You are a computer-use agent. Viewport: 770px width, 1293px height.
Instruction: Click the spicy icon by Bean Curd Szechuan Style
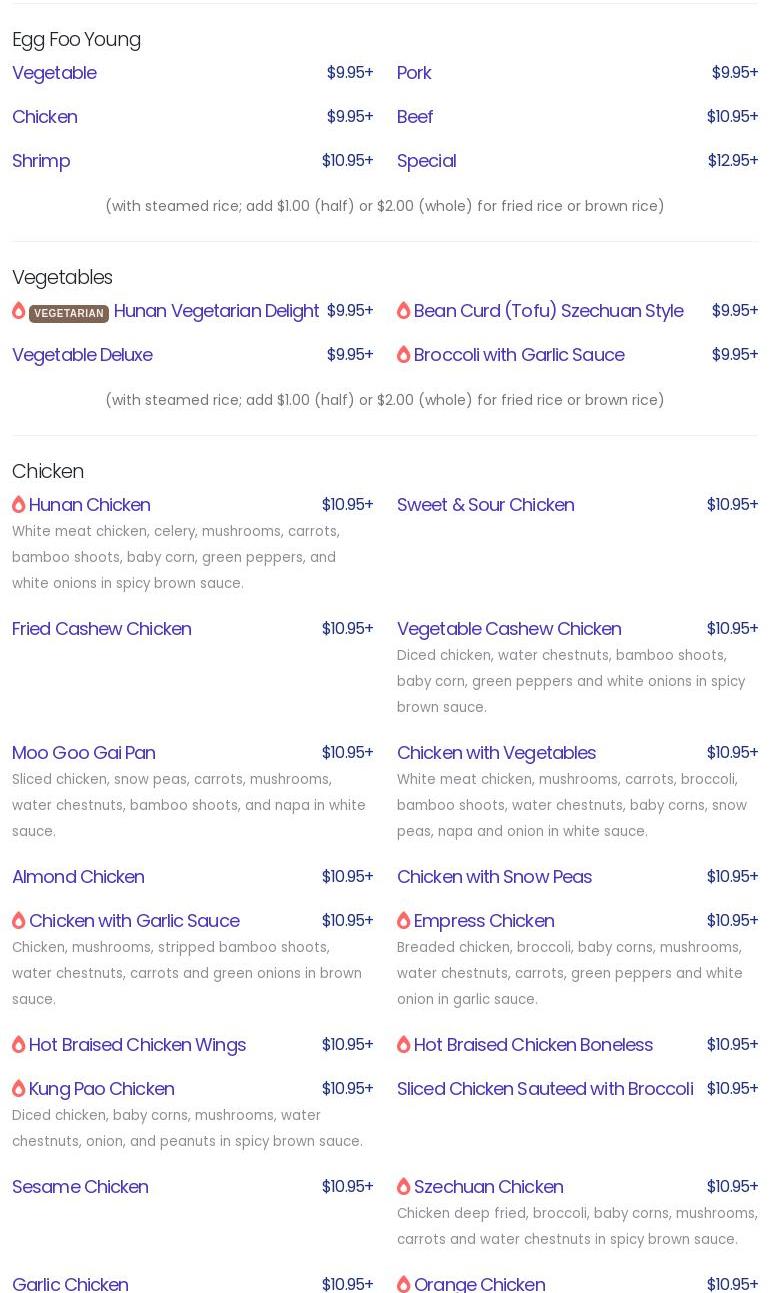click(404, 311)
